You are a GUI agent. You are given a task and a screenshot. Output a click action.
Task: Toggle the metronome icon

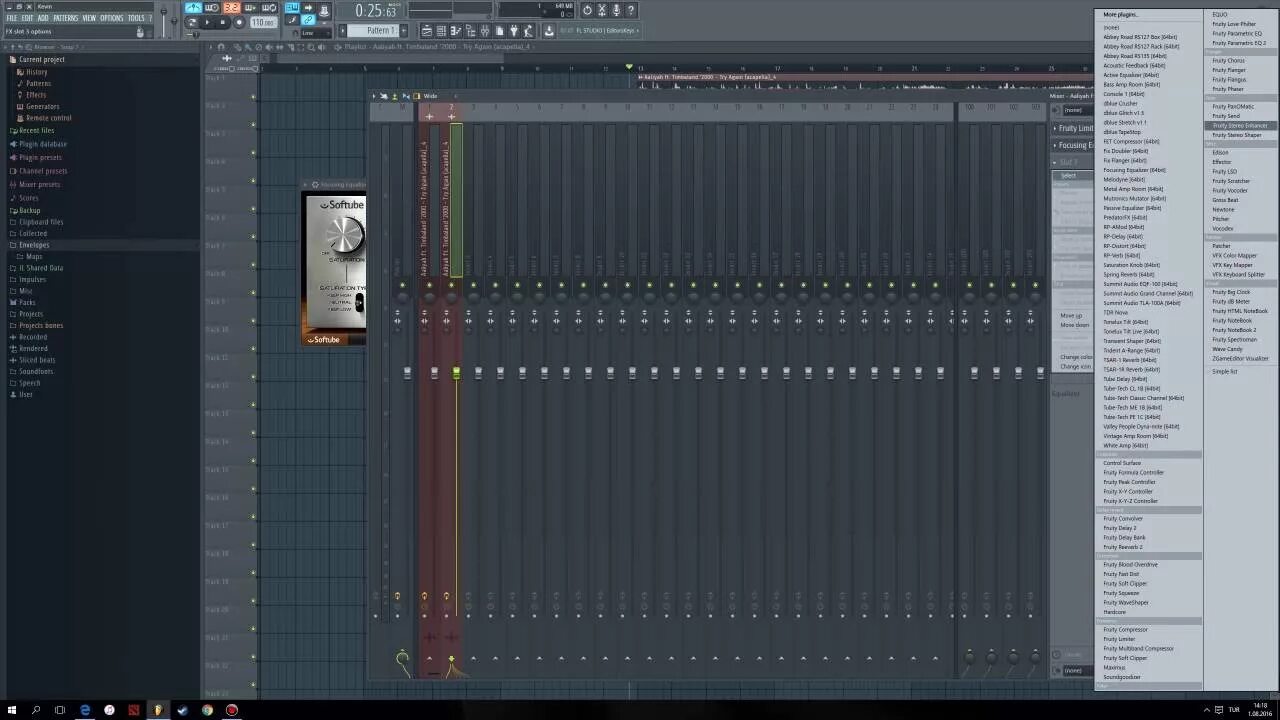(194, 8)
